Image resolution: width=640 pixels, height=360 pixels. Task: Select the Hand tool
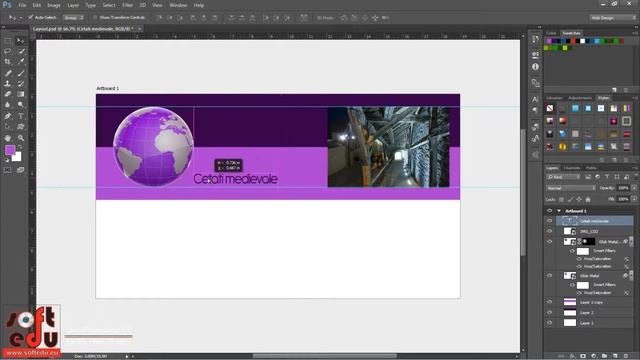click(8, 138)
